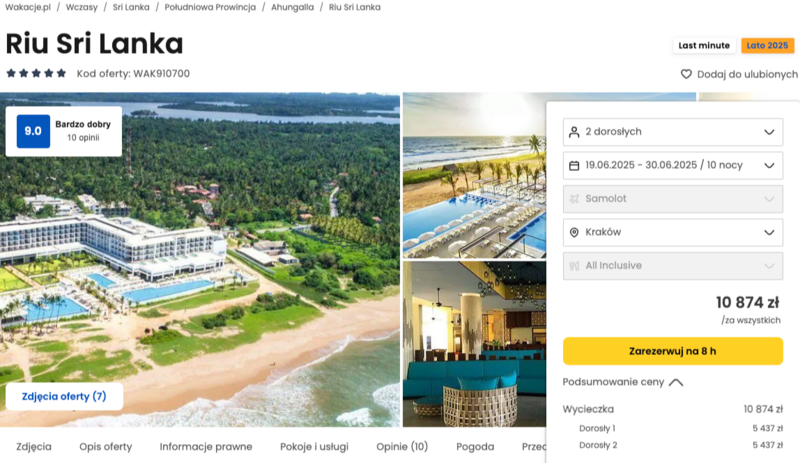Open the 19.06.2025 - 30.06.2025 date dropdown

673,165
